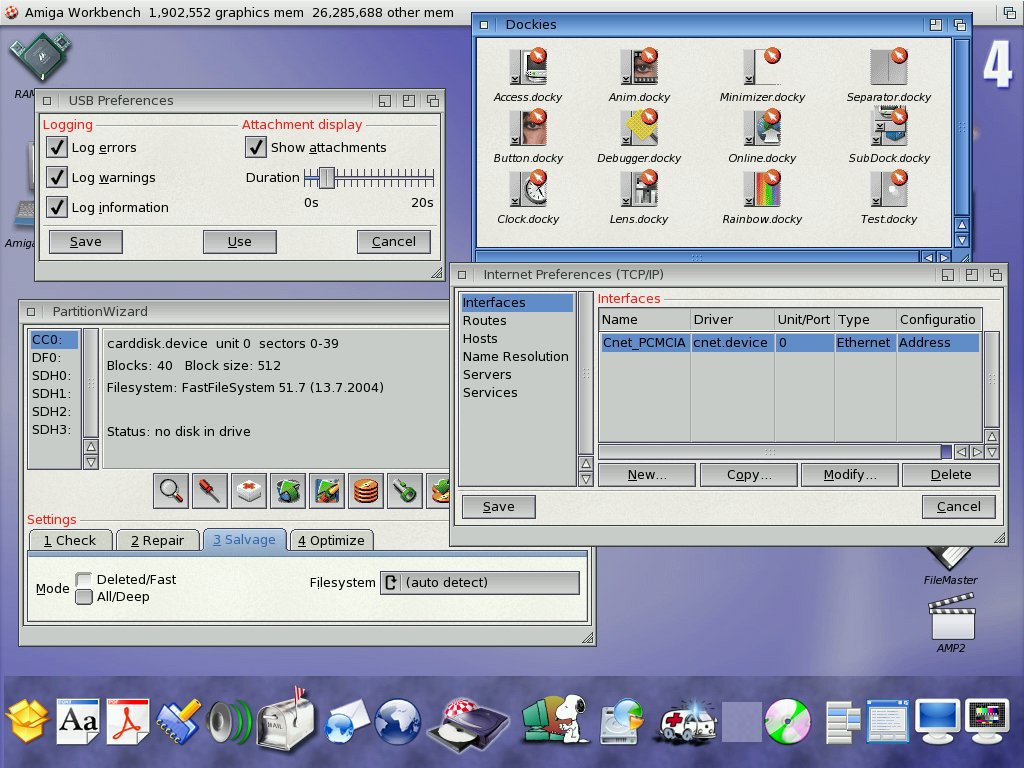Image resolution: width=1024 pixels, height=768 pixels.
Task: Open the Filesystem auto detect cycle menu
Action: pos(480,583)
